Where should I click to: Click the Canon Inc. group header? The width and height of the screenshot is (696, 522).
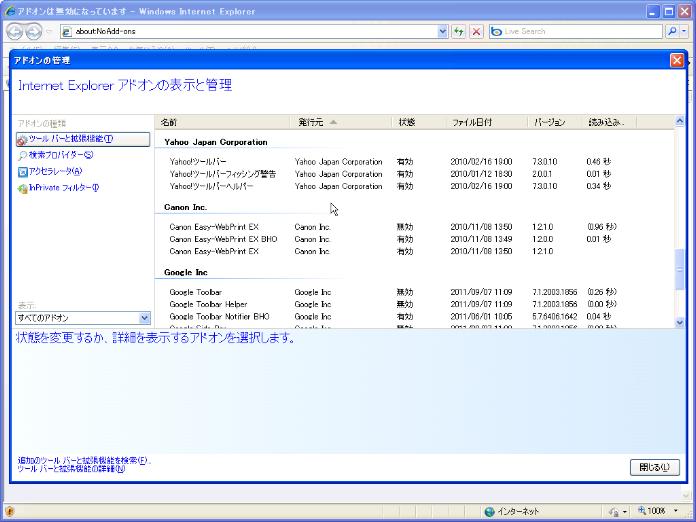point(186,207)
